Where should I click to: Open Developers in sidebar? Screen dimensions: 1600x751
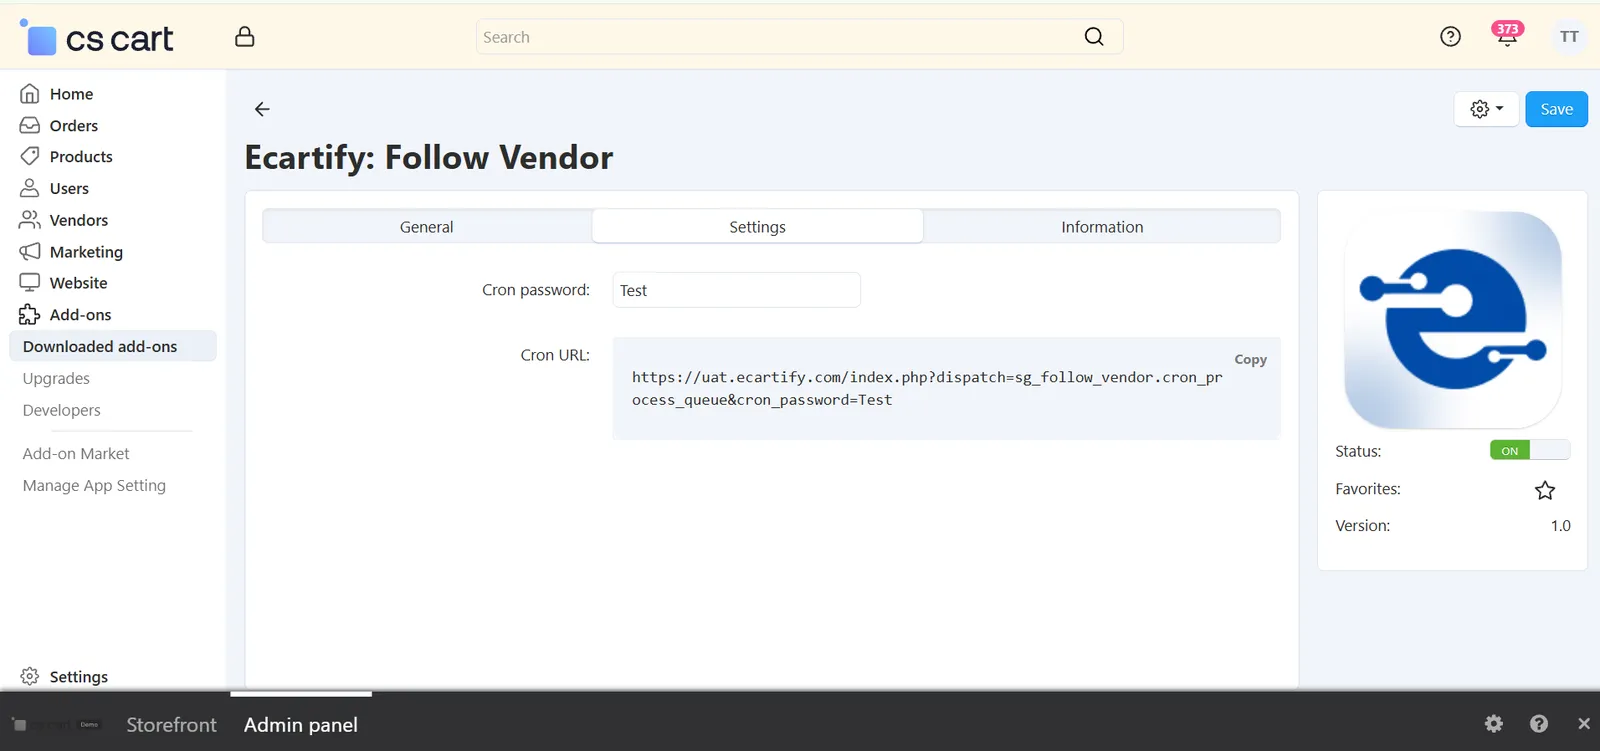pos(62,411)
